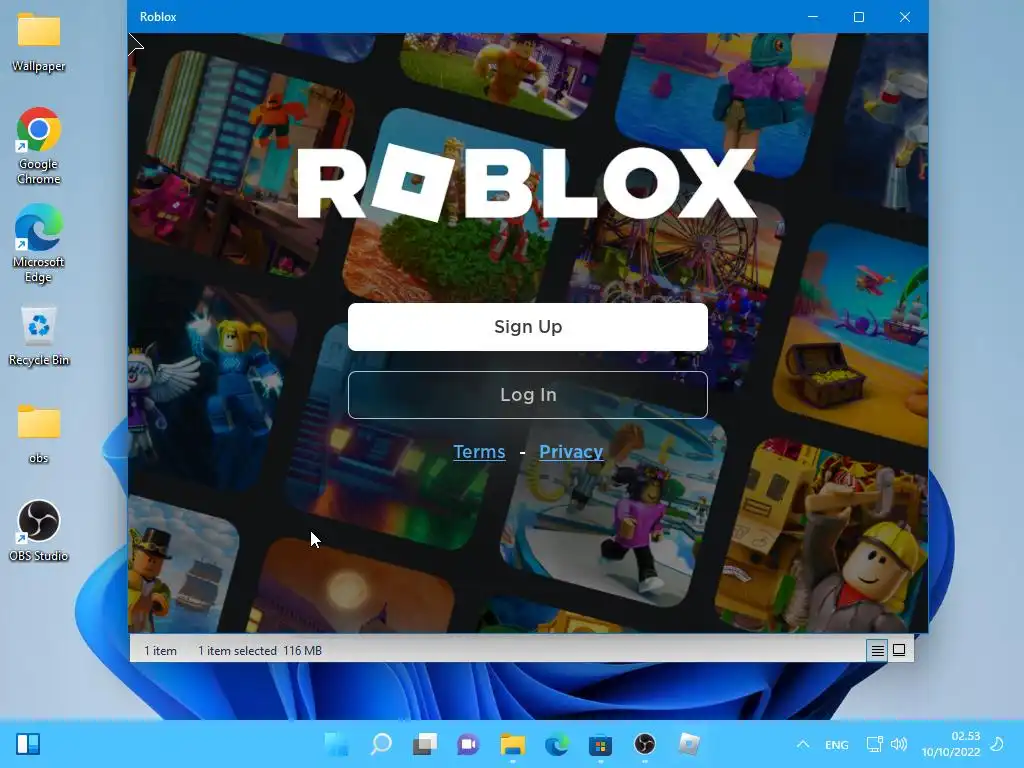
Task: Launch OBS Studio desktop shortcut
Action: click(x=39, y=531)
